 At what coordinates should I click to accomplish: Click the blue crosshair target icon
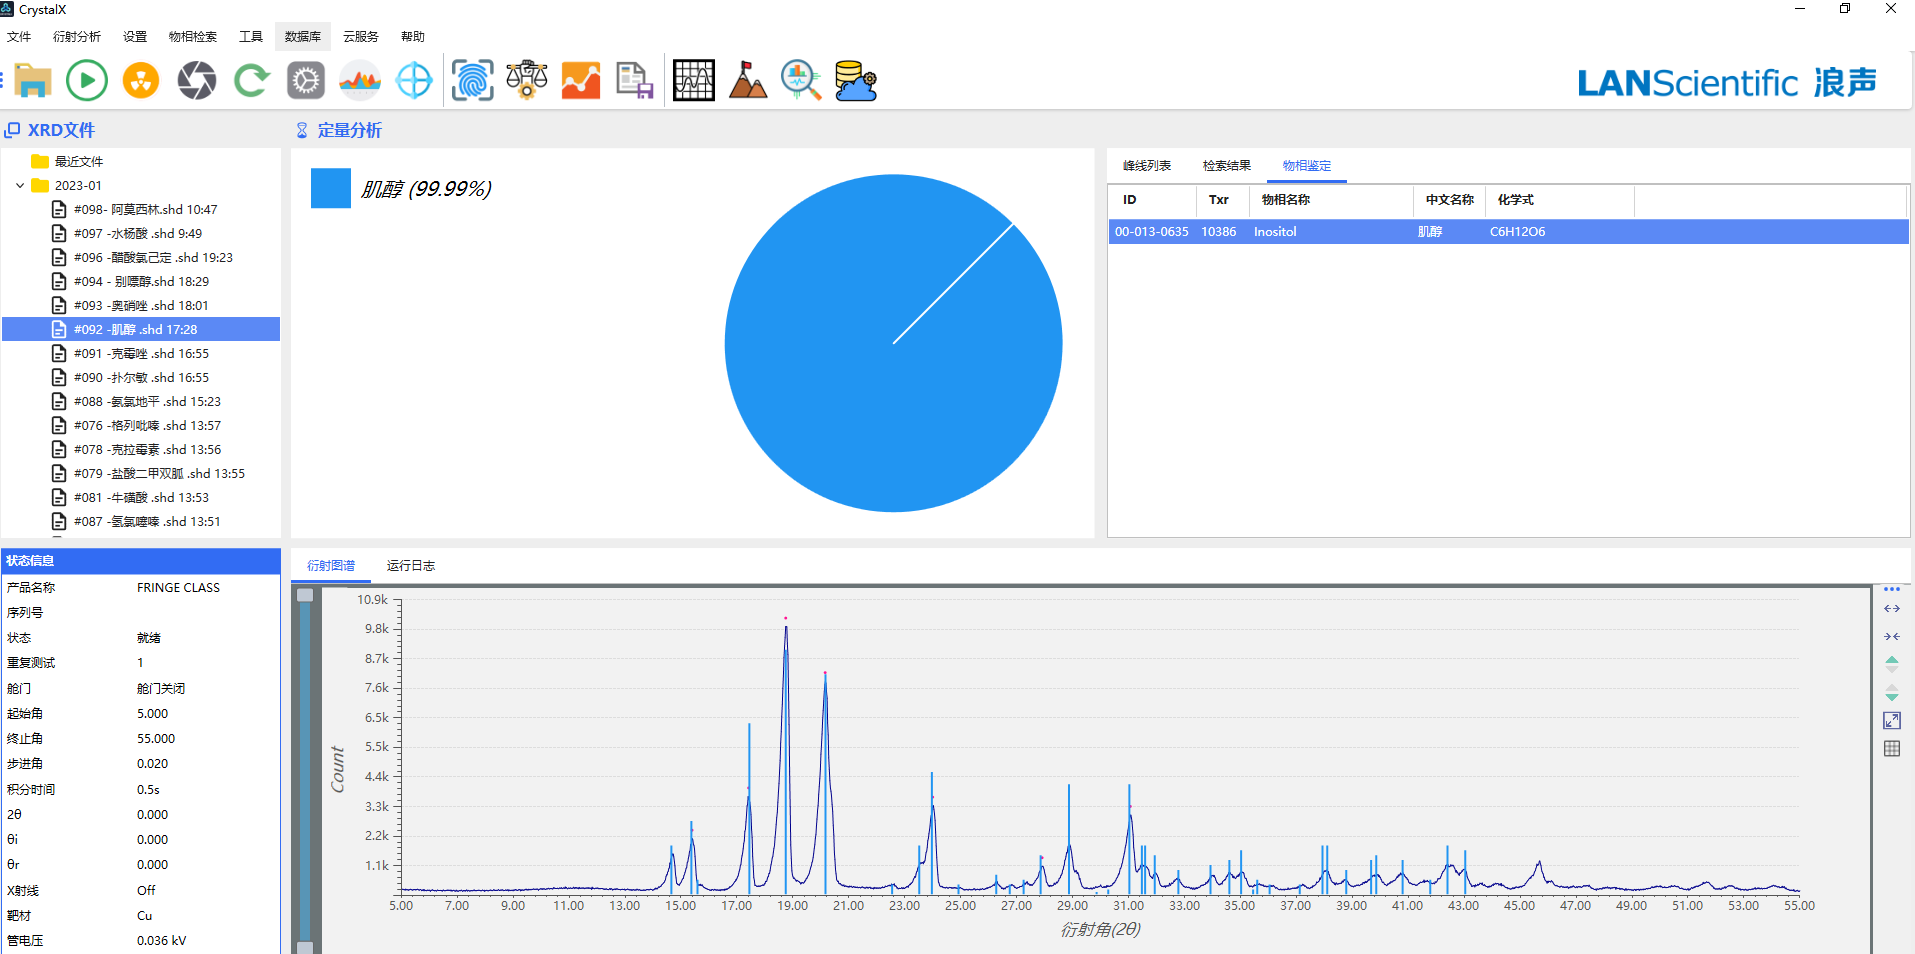(x=414, y=80)
